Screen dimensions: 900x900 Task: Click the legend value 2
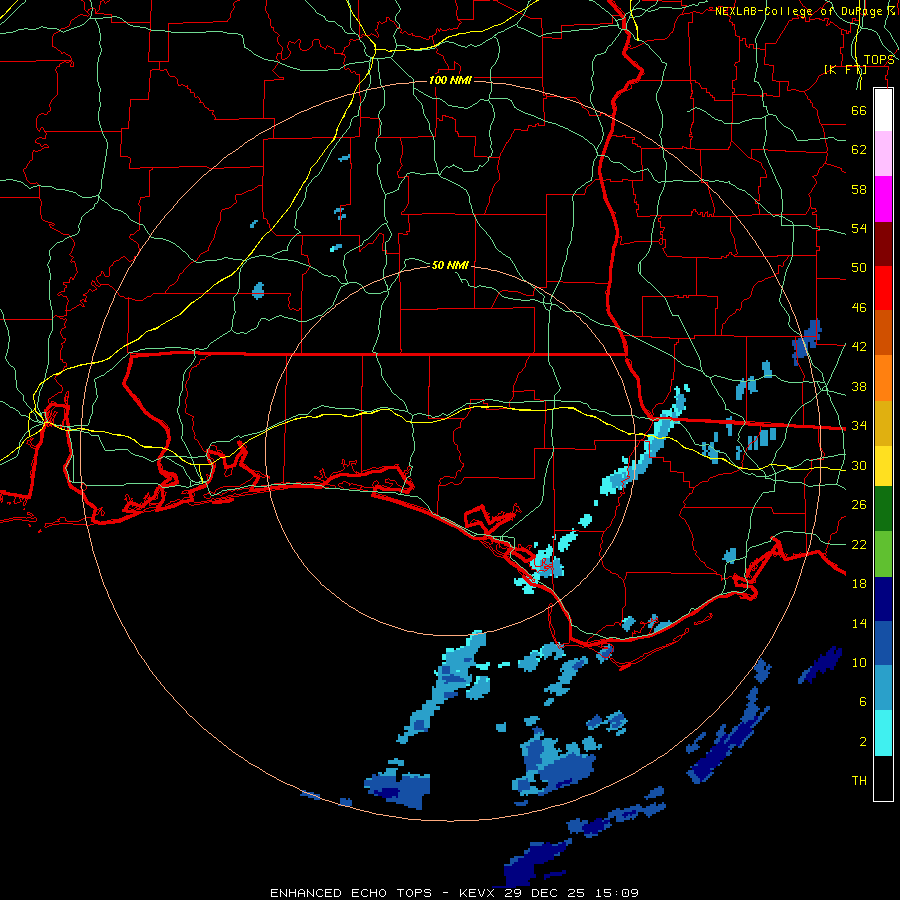click(x=863, y=741)
